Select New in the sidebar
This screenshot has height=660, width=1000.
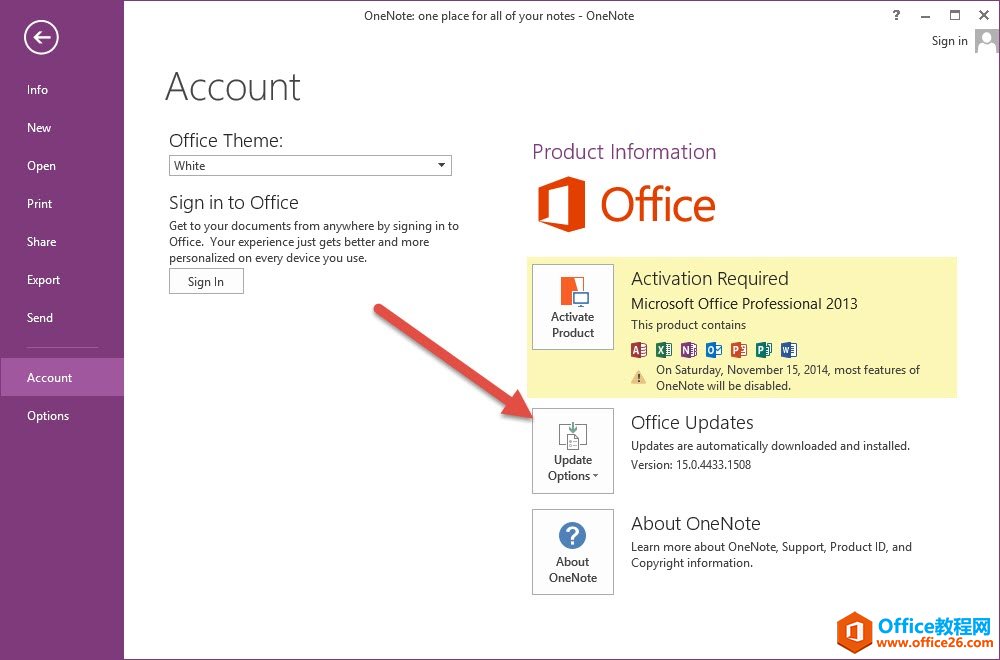click(x=39, y=128)
